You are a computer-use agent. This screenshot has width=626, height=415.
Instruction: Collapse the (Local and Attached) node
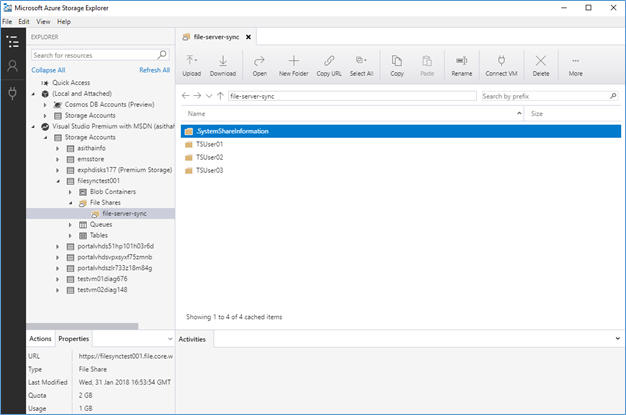click(33, 94)
